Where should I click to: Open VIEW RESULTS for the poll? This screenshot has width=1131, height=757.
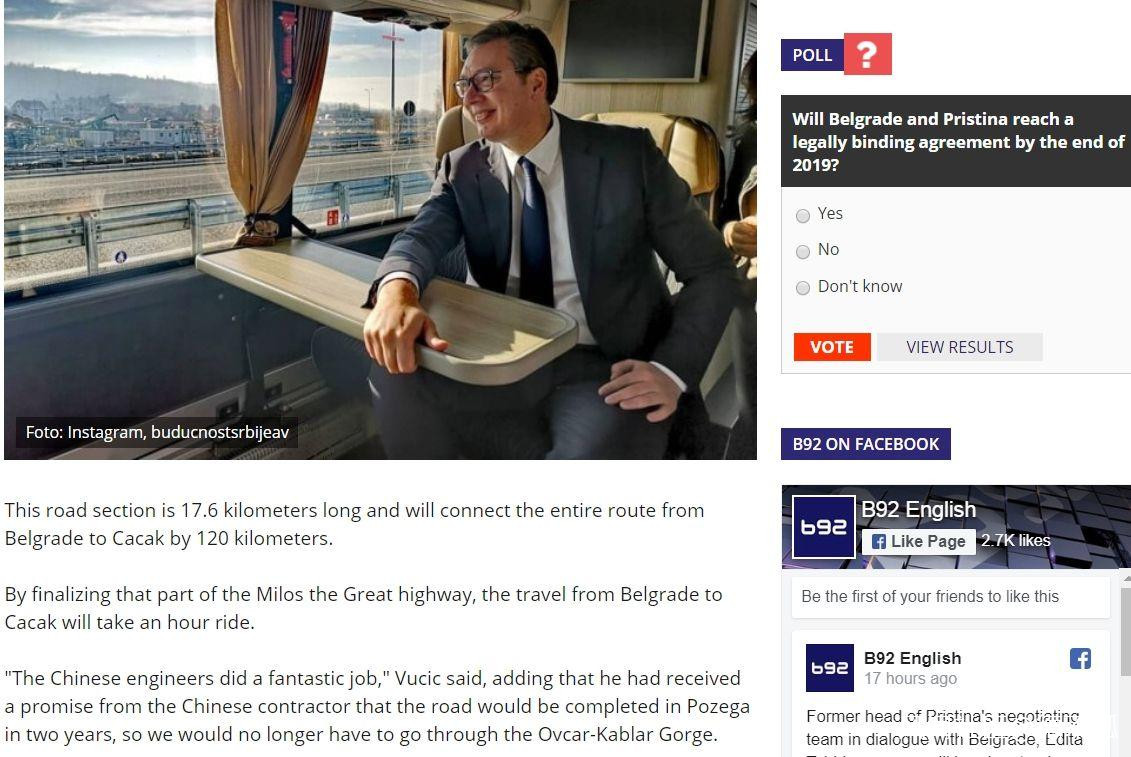tap(959, 347)
